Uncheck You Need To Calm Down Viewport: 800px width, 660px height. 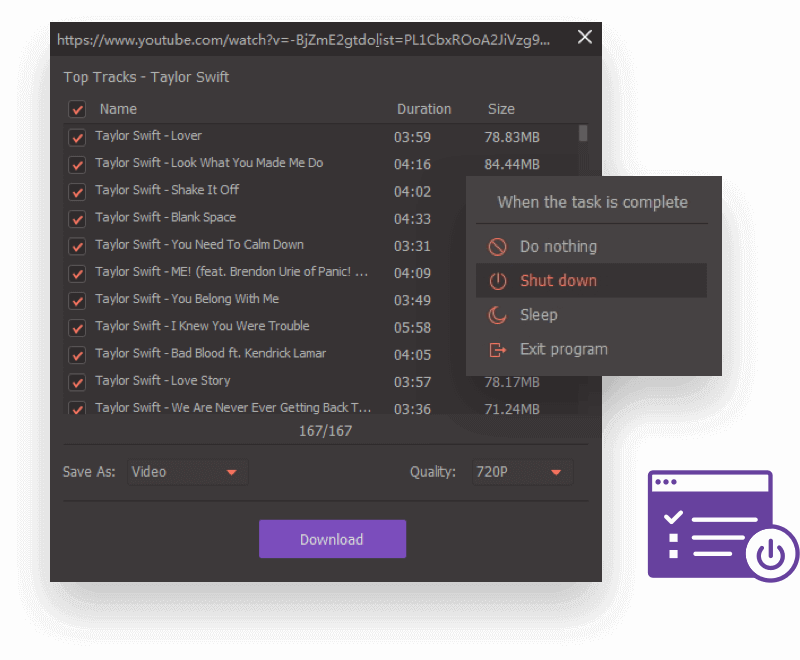coord(77,246)
